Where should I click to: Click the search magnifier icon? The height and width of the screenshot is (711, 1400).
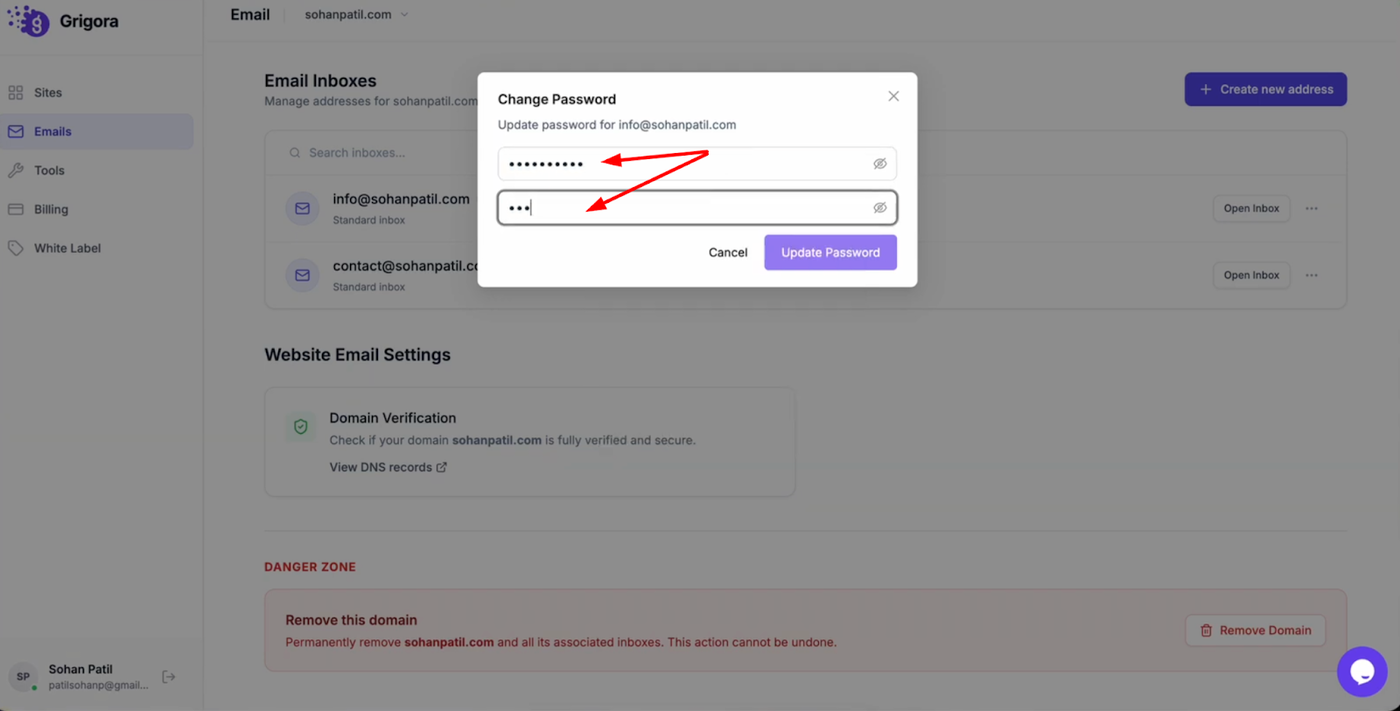[295, 153]
